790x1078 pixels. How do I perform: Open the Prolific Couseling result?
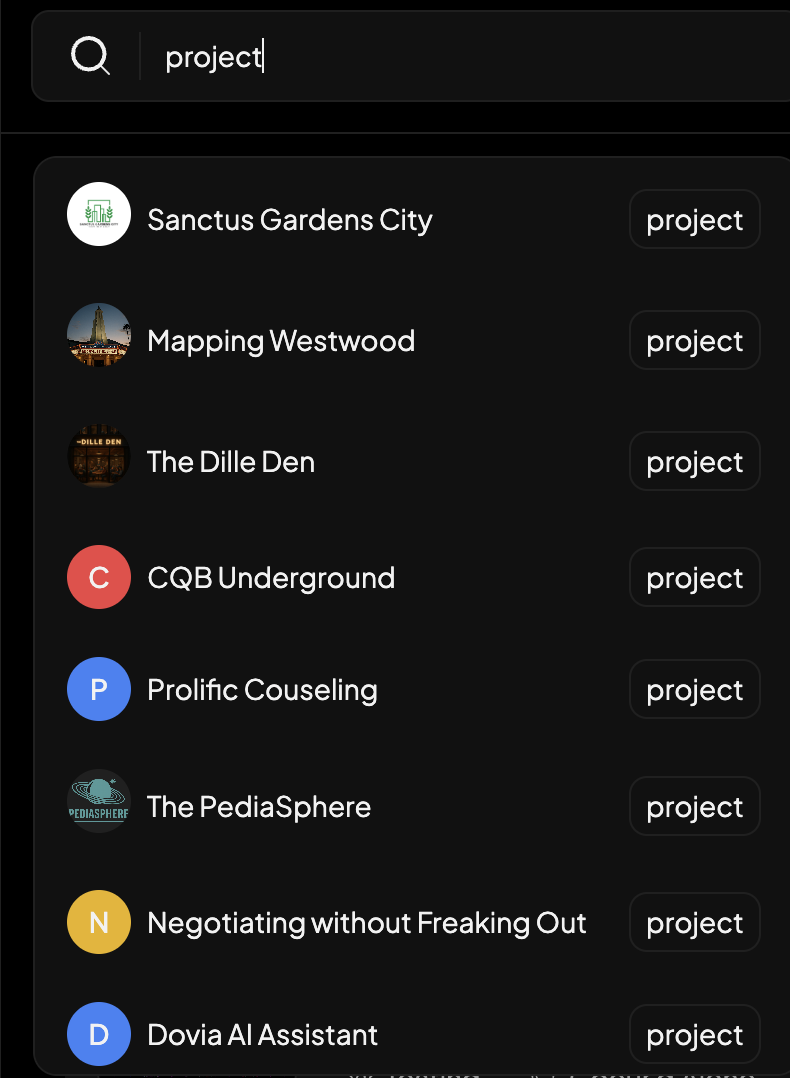262,690
